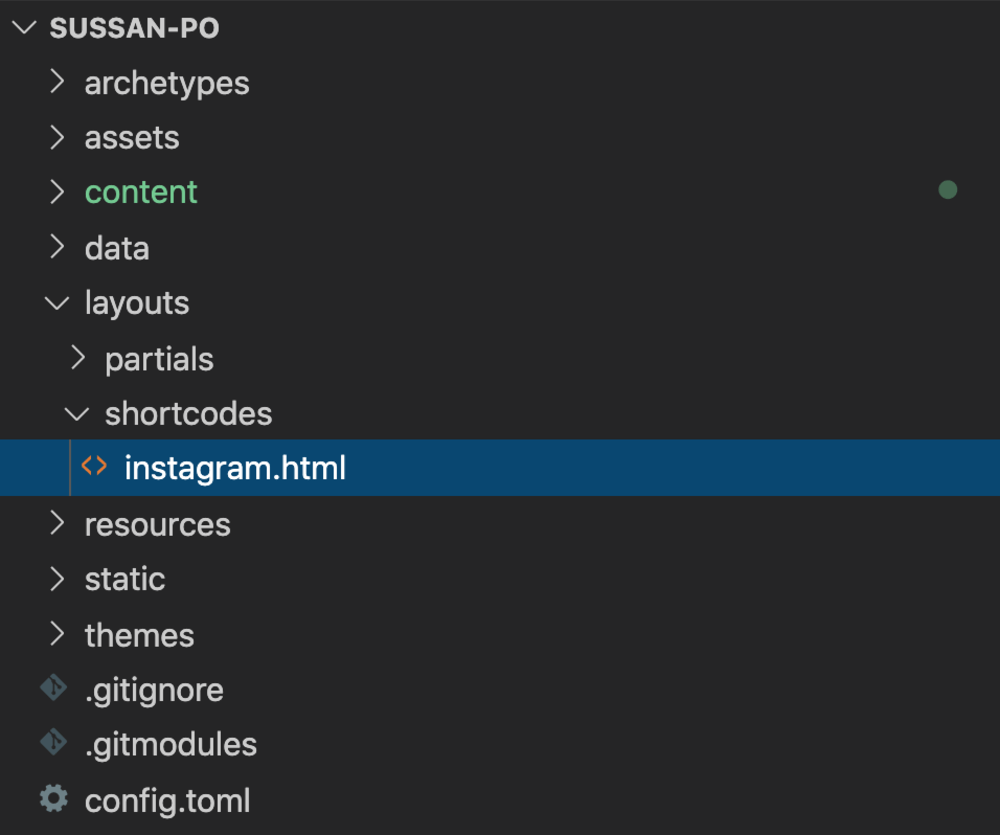Image resolution: width=1000 pixels, height=835 pixels.
Task: Select the resources folder label
Action: pyautogui.click(x=157, y=524)
